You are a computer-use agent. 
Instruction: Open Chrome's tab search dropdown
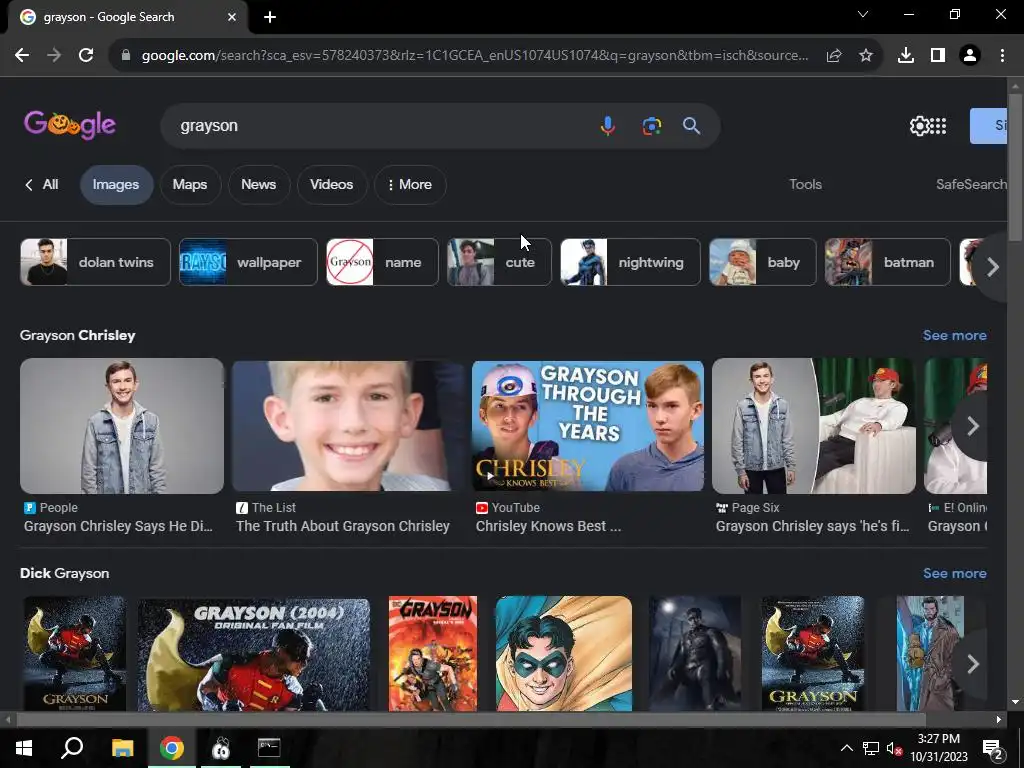(863, 14)
